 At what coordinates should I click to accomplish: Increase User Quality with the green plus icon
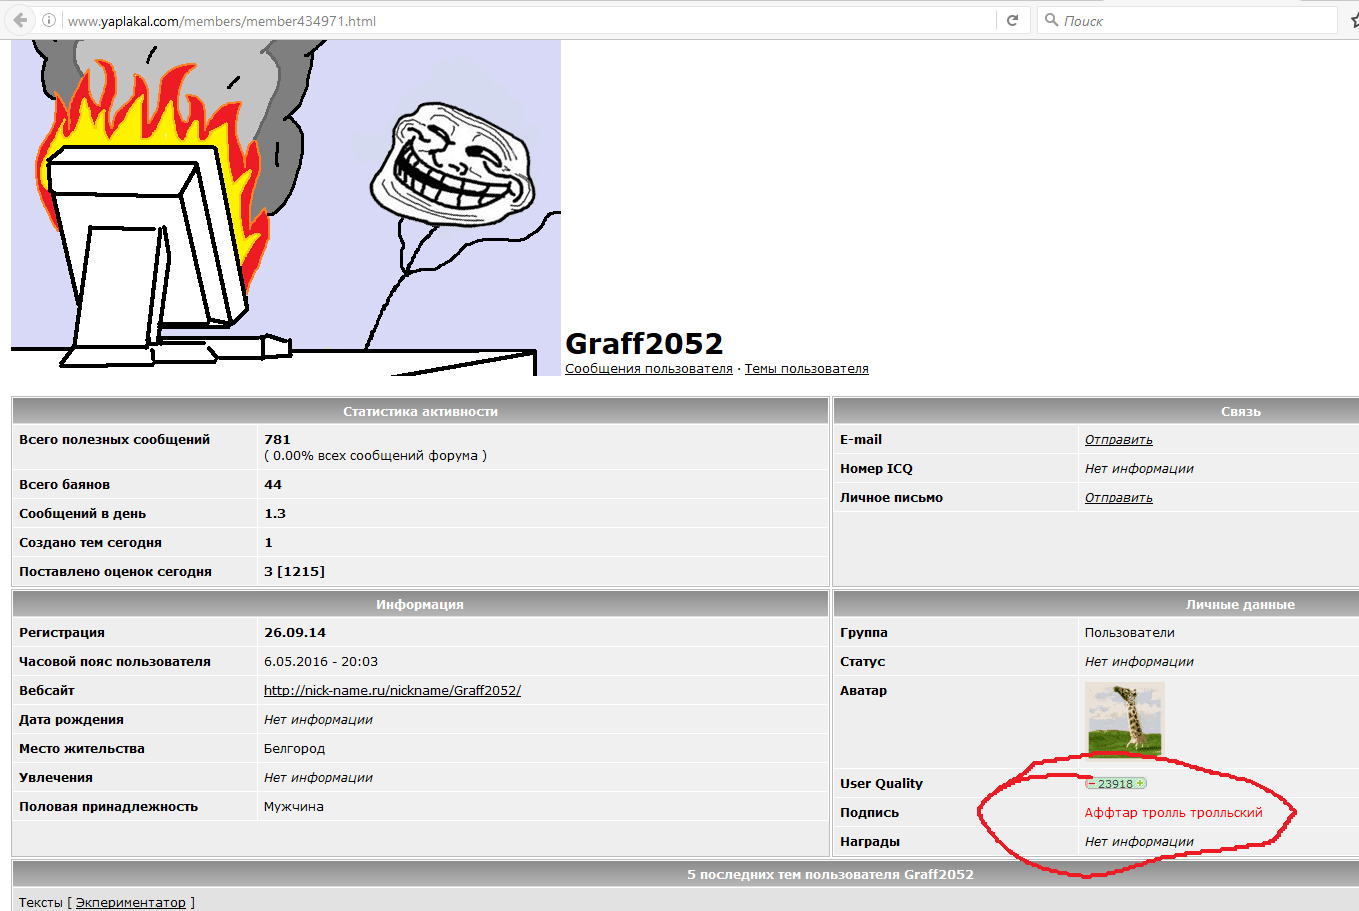1140,784
